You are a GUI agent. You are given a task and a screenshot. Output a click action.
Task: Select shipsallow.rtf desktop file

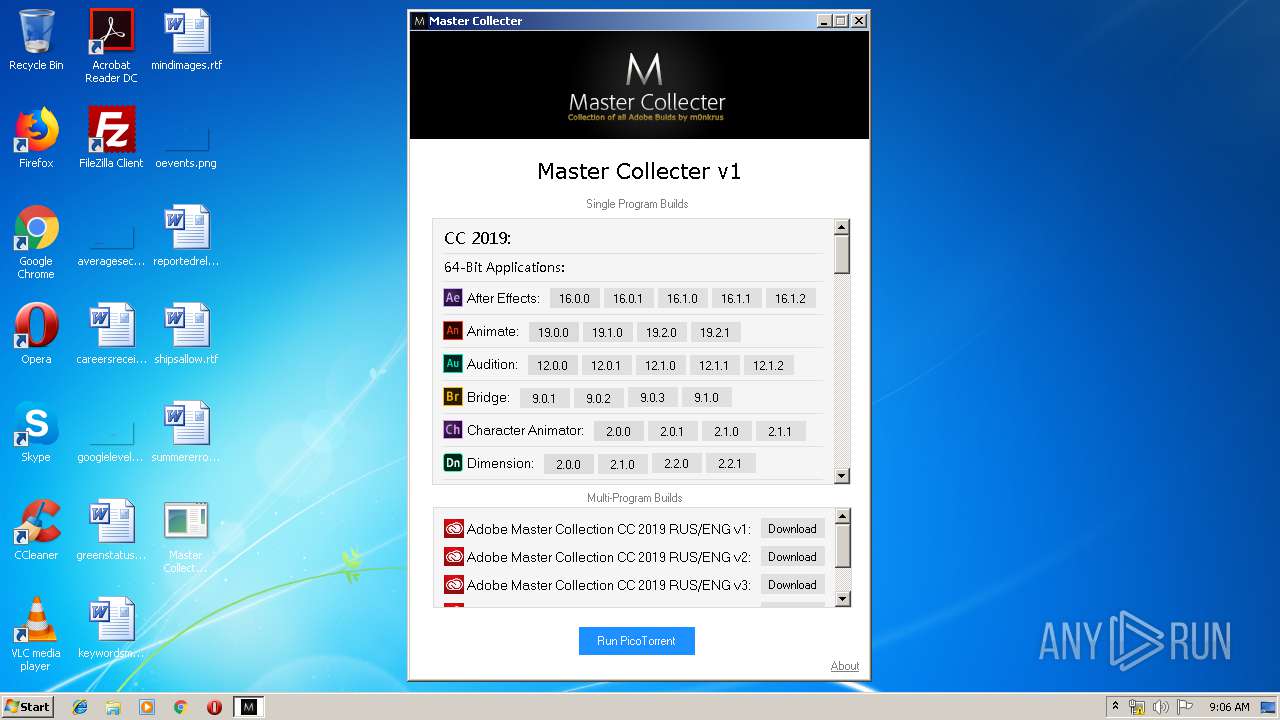(186, 334)
